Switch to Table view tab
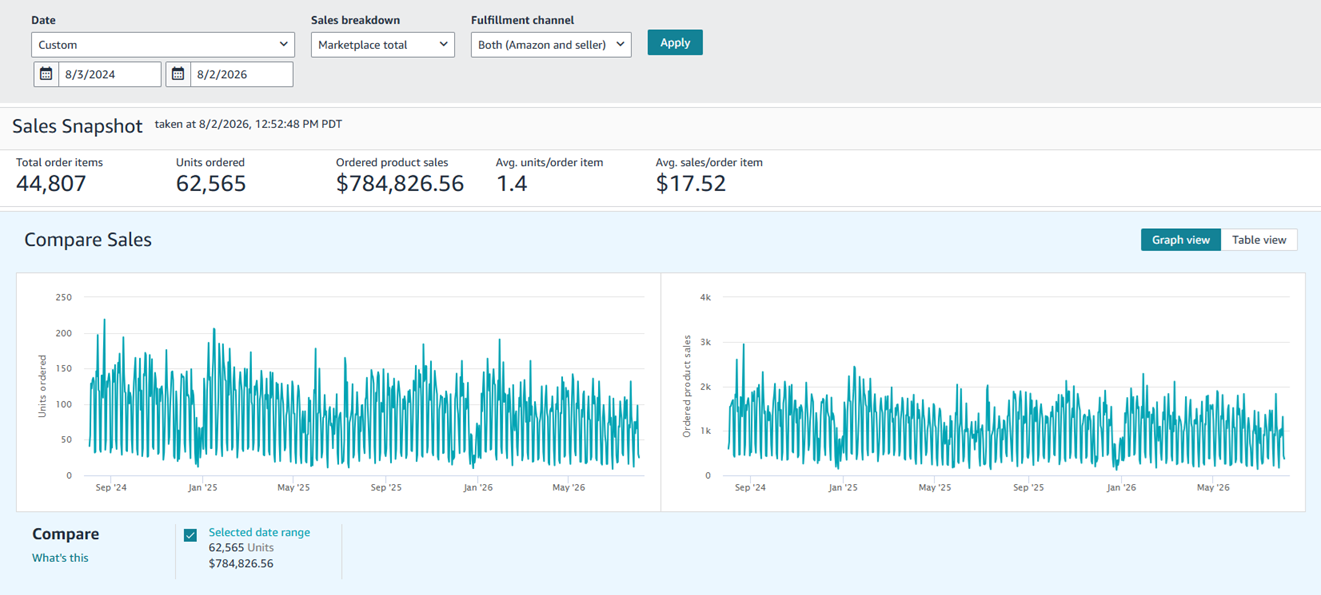Image resolution: width=1321 pixels, height=595 pixels. pyautogui.click(x=1259, y=240)
